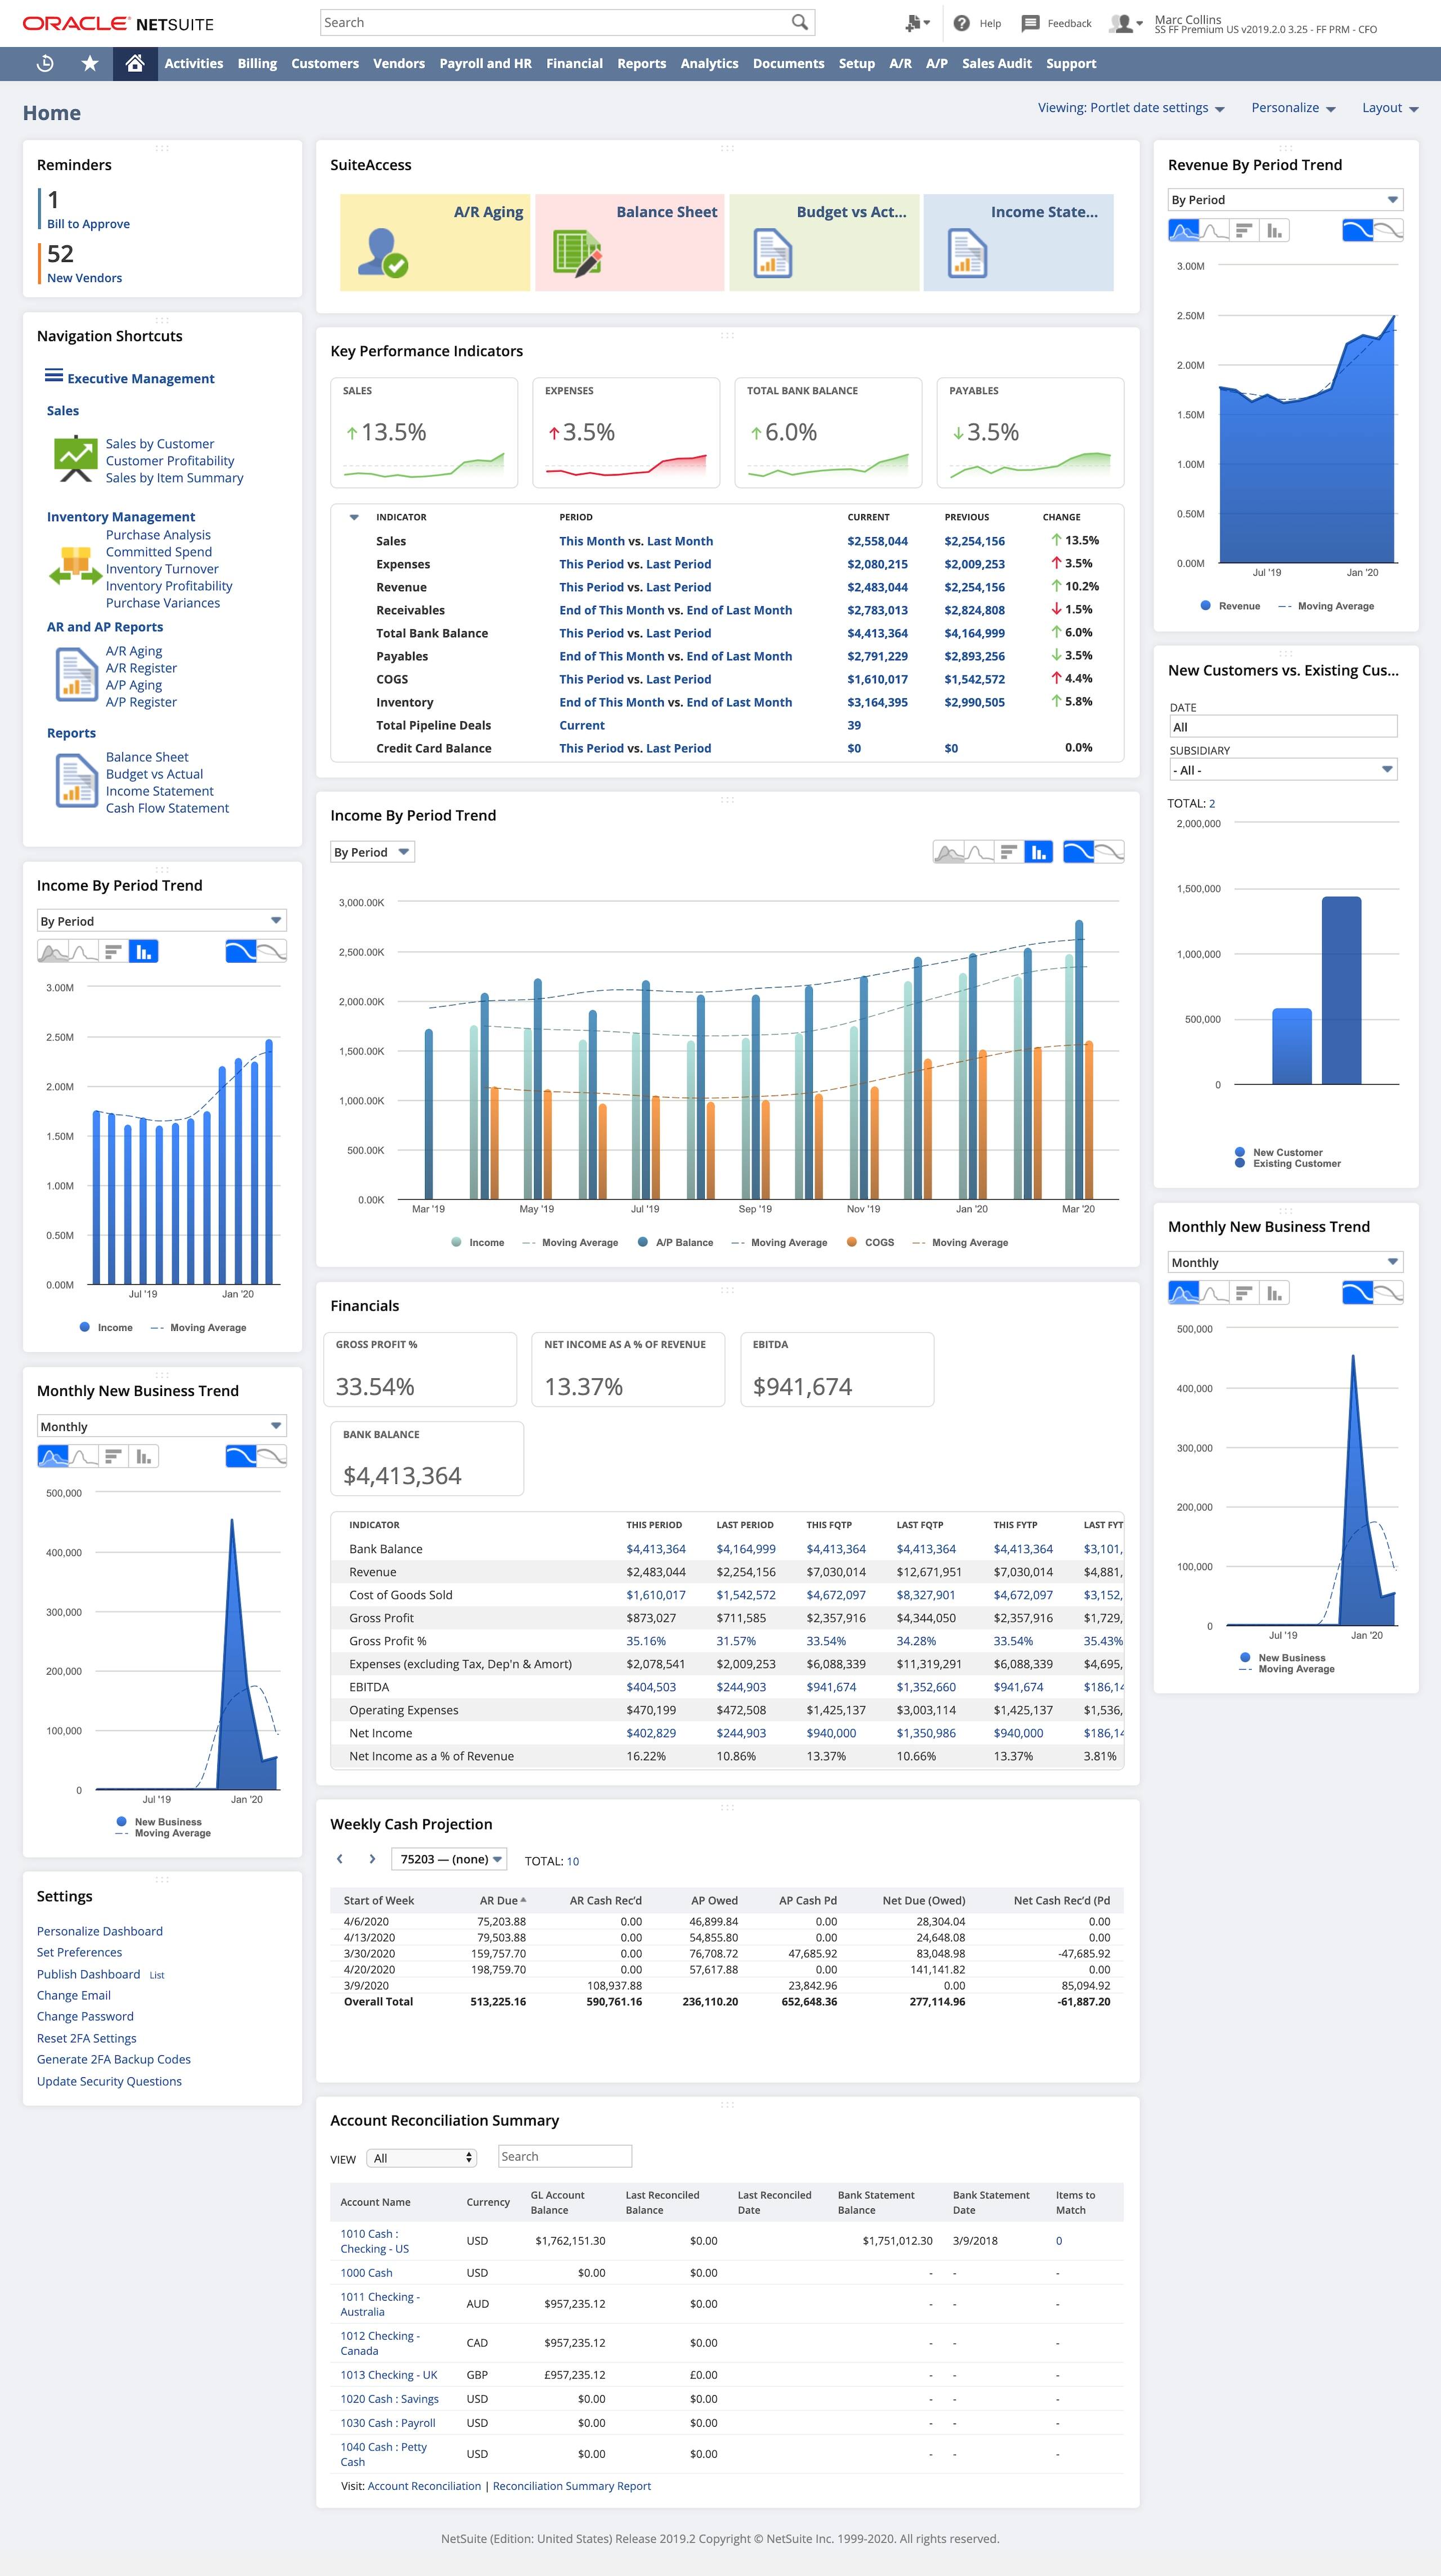Open the Create New document-plus icon
Viewport: 1441px width, 2576px height.
pyautogui.click(x=913, y=23)
